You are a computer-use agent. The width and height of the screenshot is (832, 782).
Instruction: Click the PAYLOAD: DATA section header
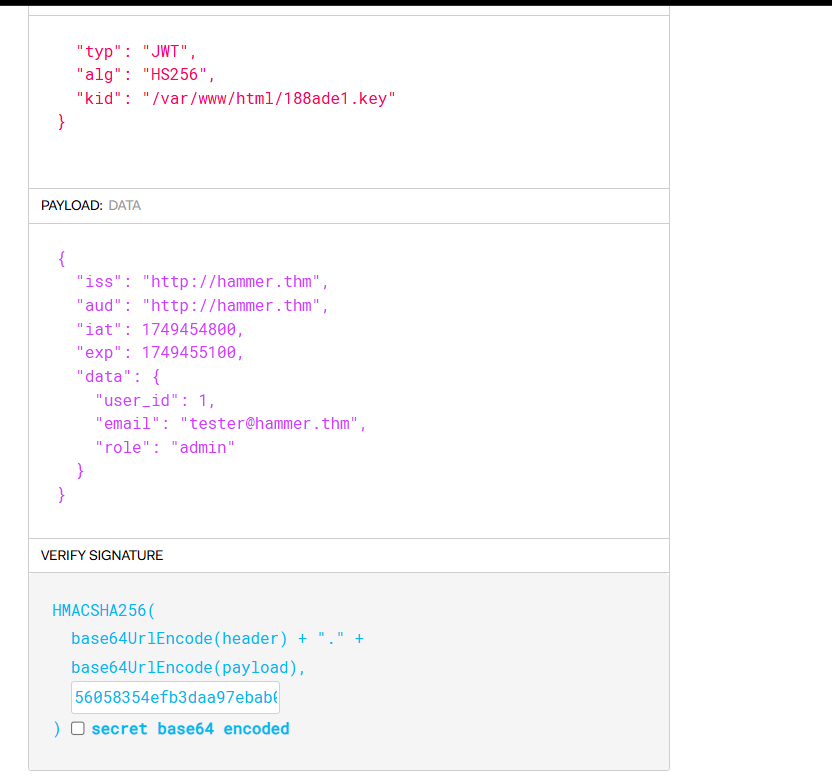91,205
